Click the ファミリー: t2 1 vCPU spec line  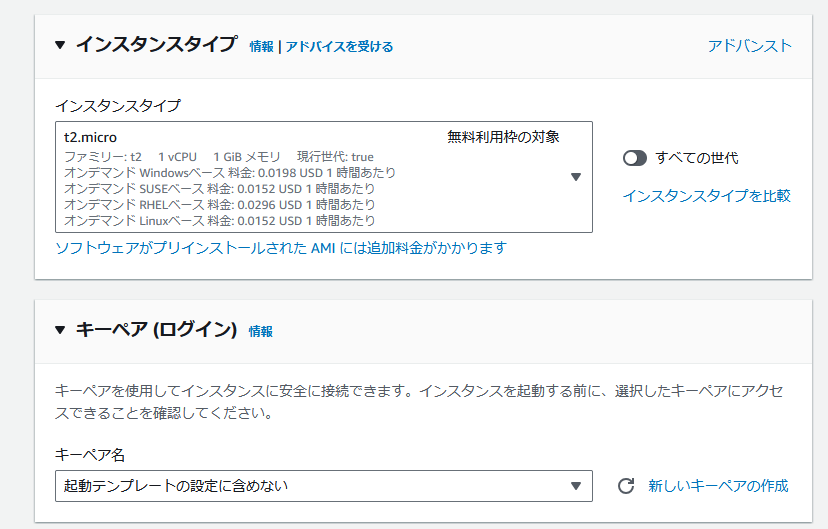coord(219,157)
